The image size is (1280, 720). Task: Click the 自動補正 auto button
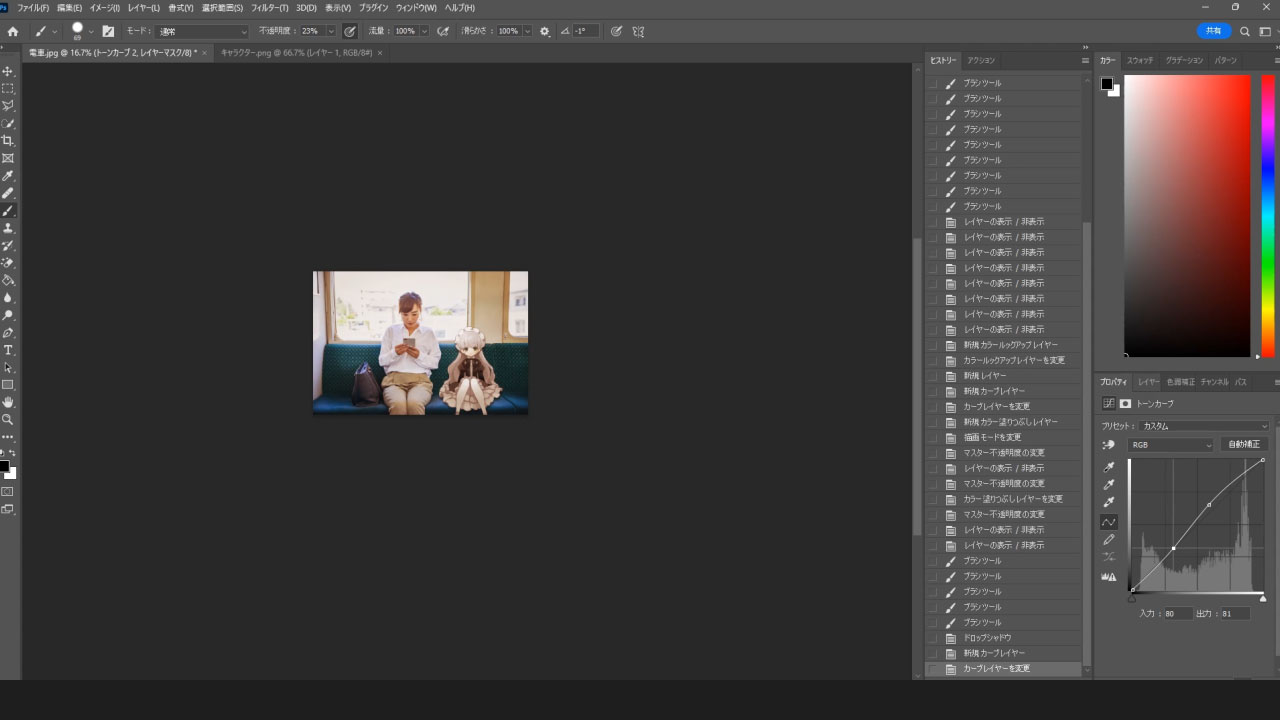(1244, 445)
